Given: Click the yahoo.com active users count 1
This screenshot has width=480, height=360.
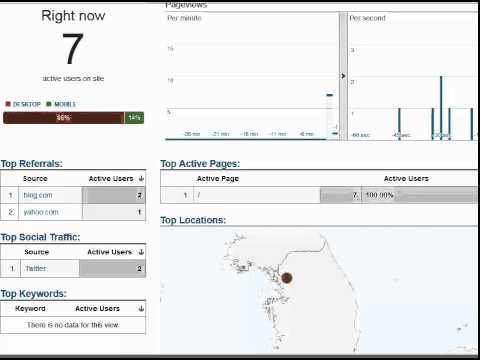Looking at the screenshot, I should coord(139,212).
